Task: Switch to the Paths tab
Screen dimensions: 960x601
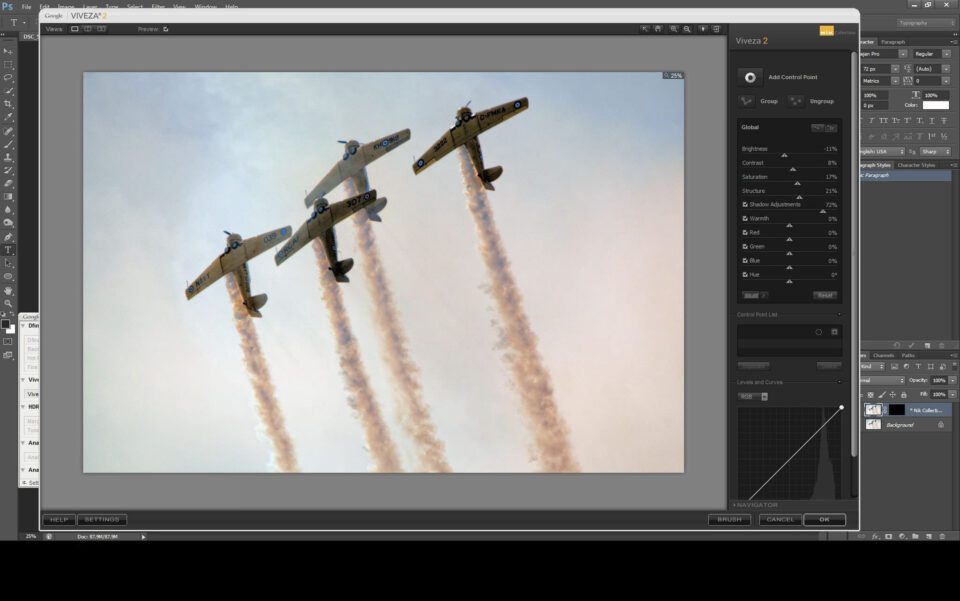Action: tap(908, 356)
